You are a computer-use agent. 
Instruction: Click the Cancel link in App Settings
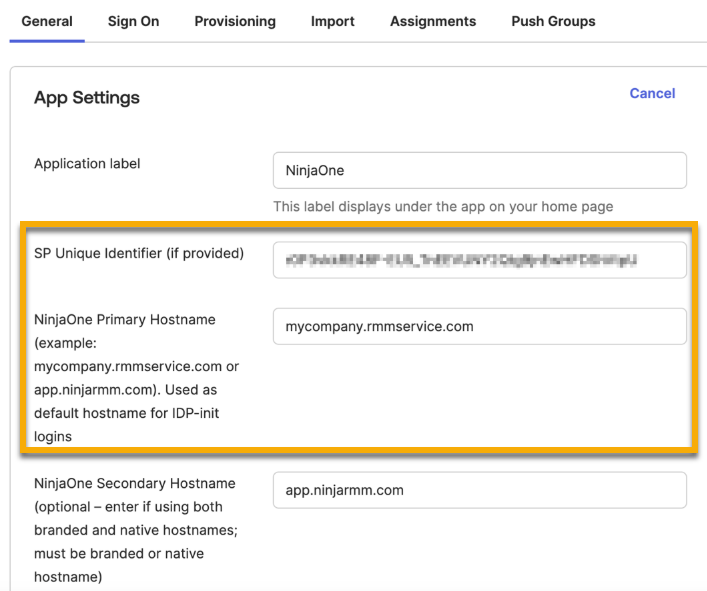pyautogui.click(x=652, y=93)
